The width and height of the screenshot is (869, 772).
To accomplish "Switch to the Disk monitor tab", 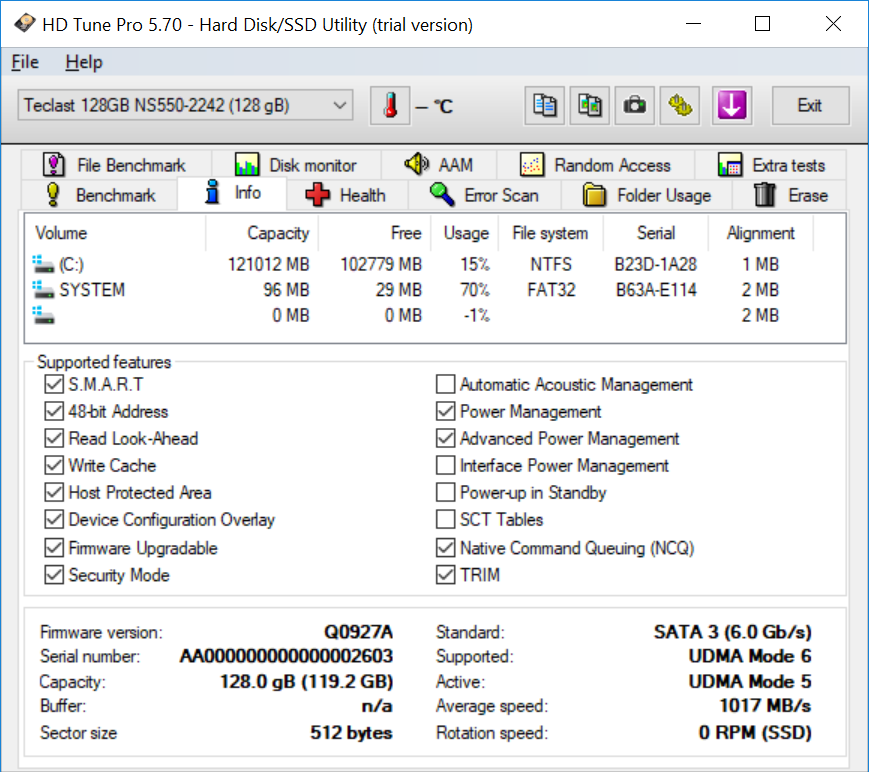I will [x=296, y=165].
